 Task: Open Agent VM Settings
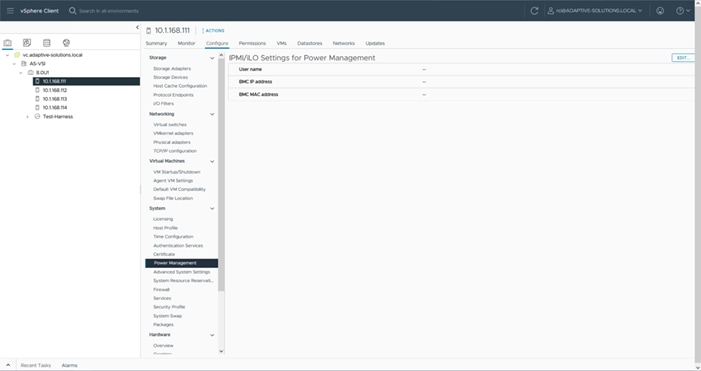tap(173, 181)
